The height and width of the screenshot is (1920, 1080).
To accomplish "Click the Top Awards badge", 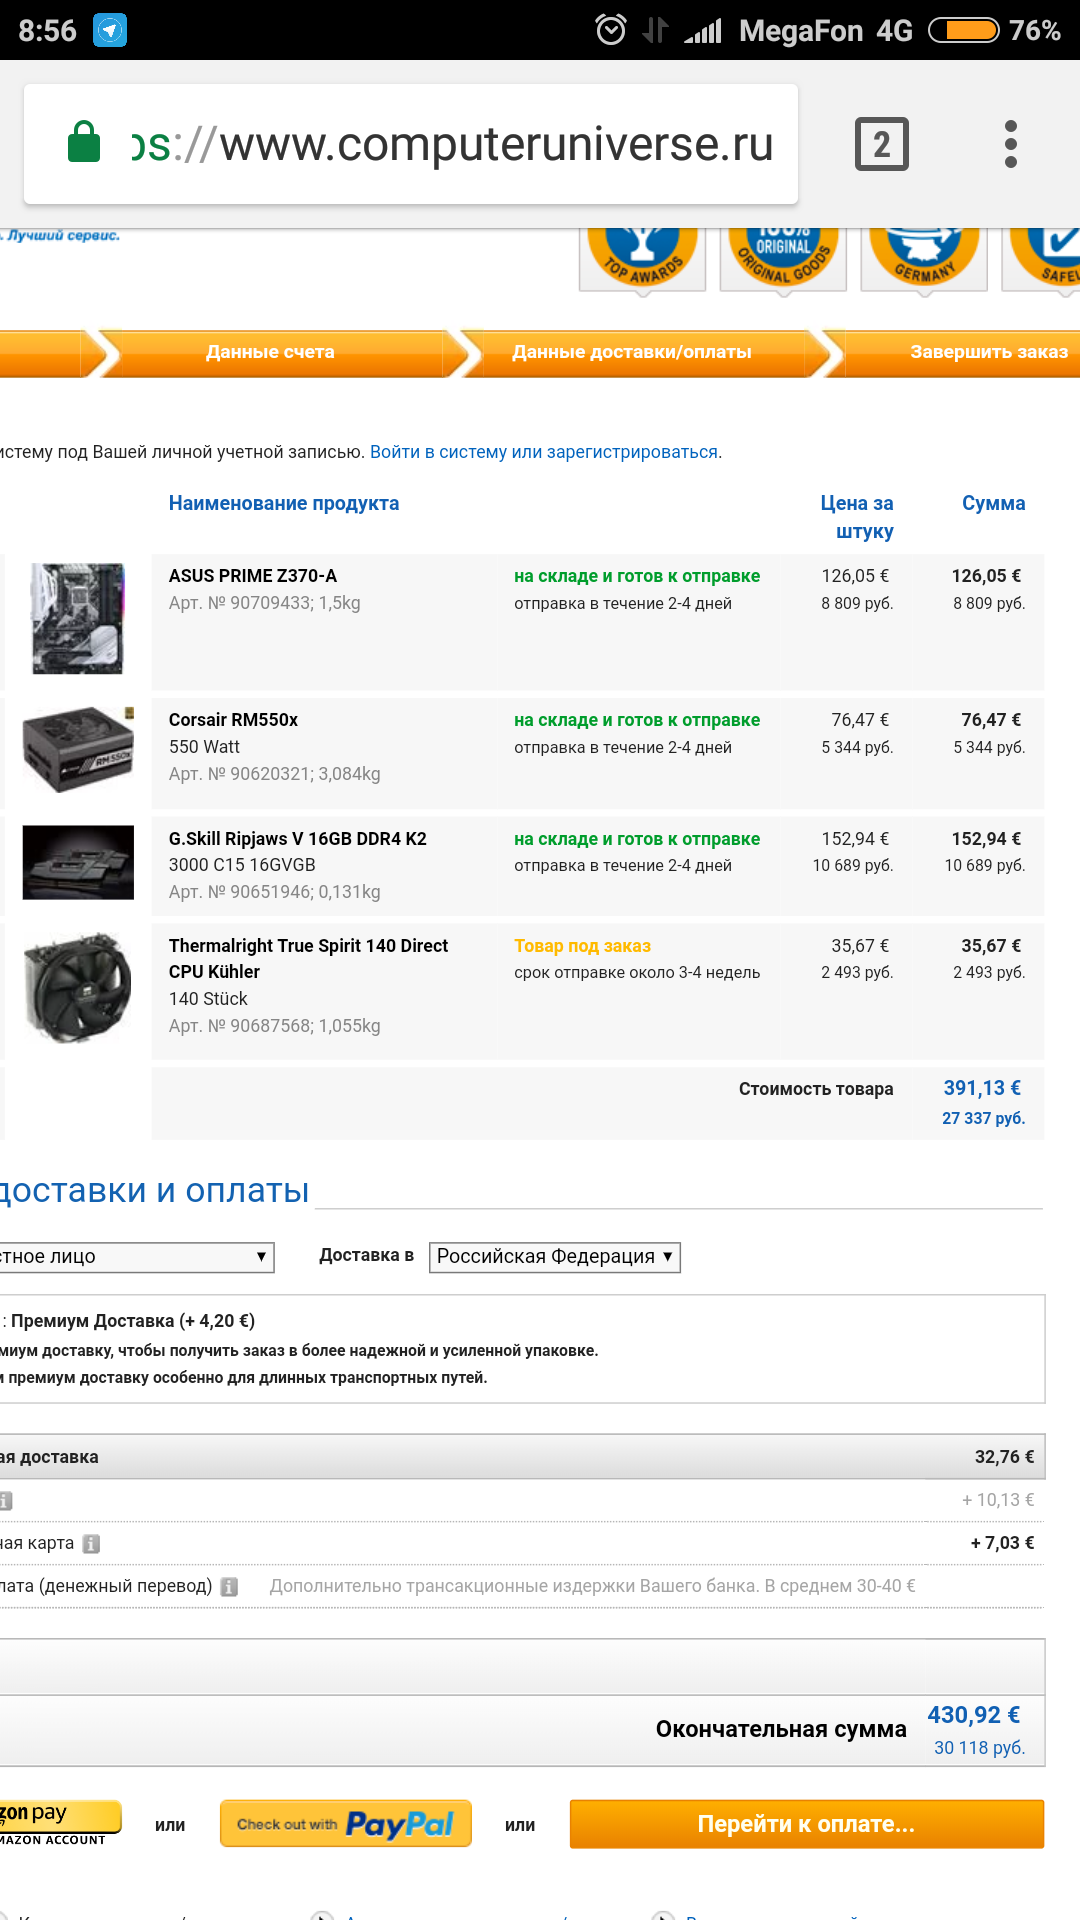I will [642, 257].
